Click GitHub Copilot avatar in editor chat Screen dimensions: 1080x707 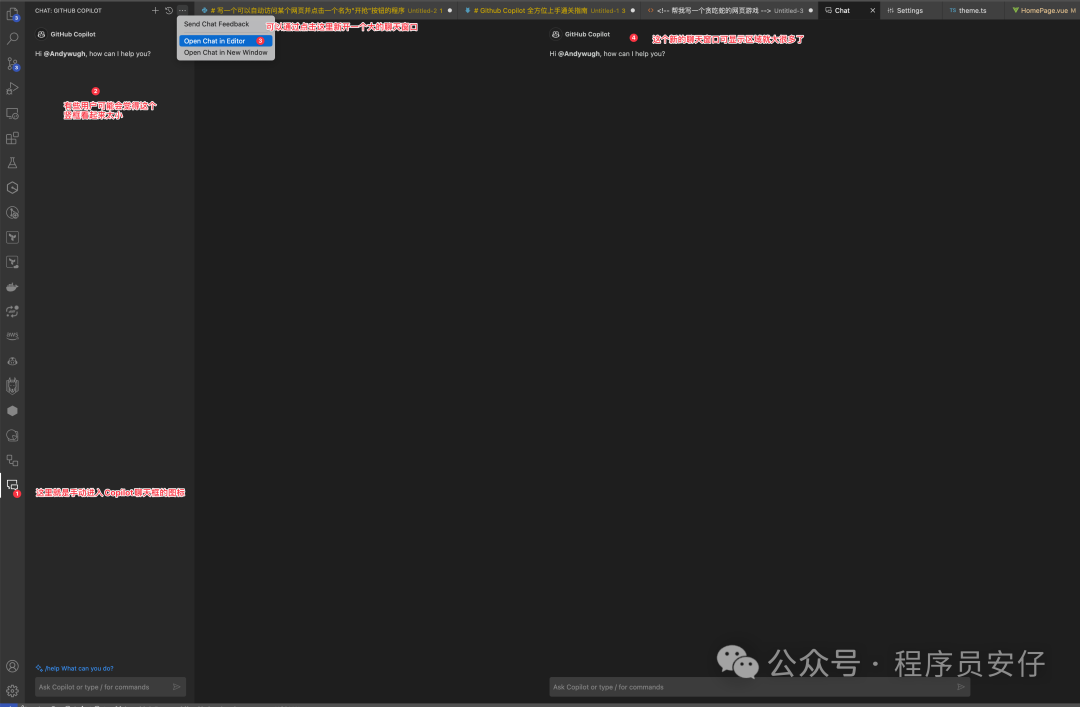point(556,34)
